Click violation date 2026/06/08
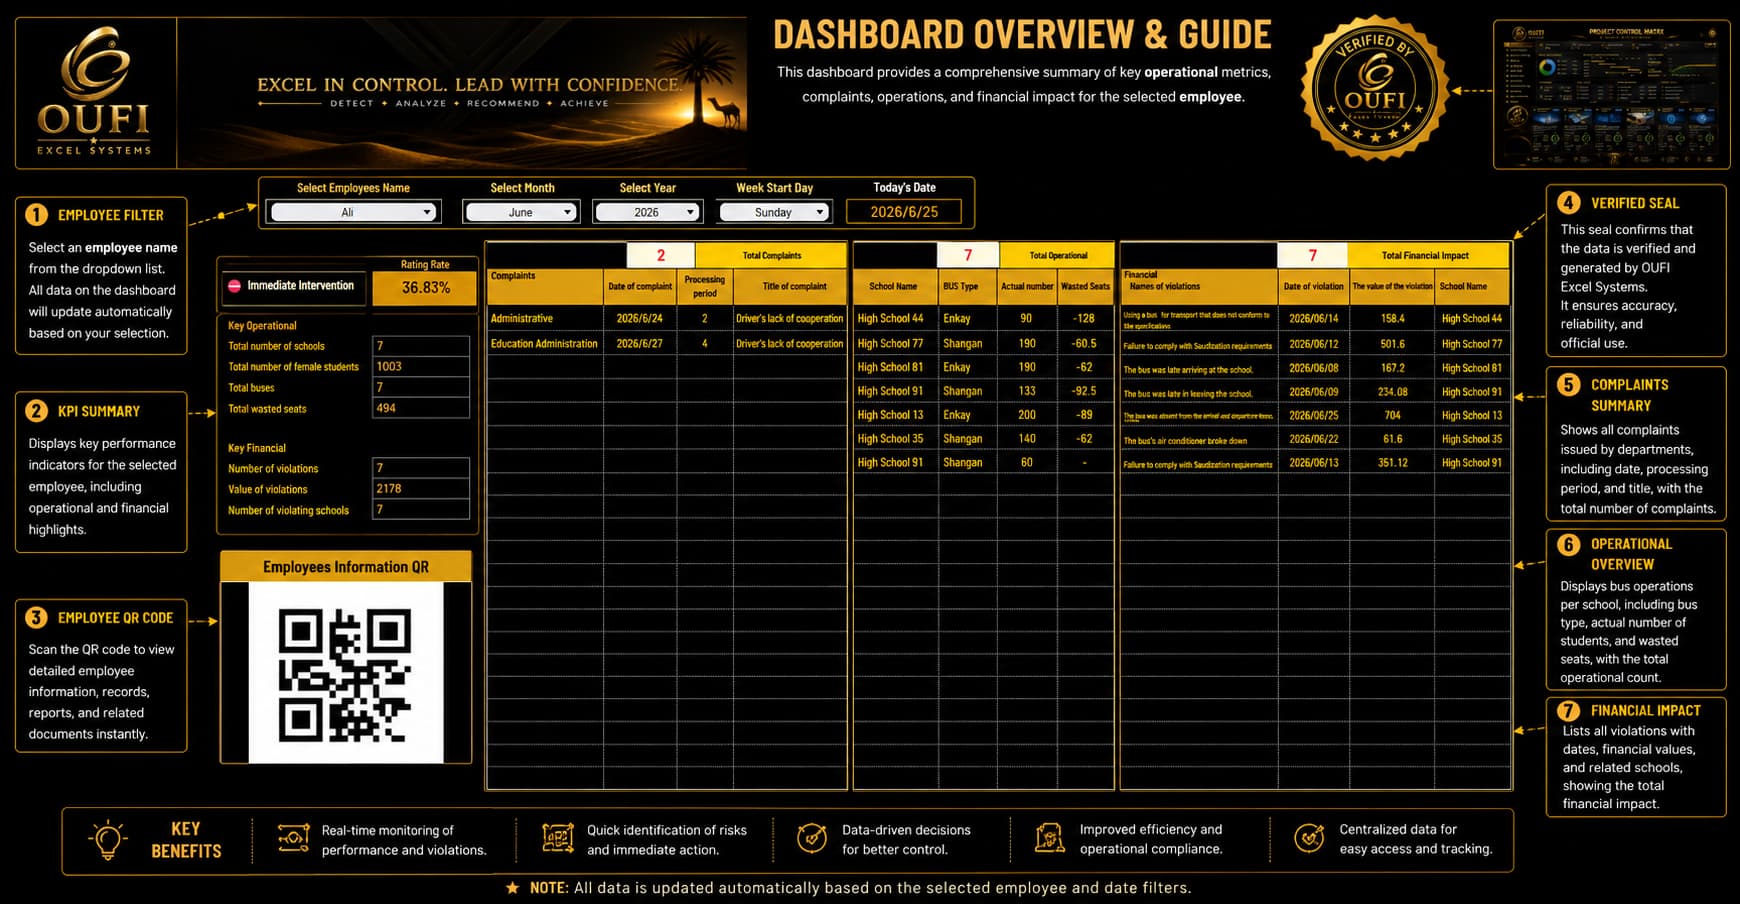Viewport: 1740px width, 904px height. pos(1314,368)
